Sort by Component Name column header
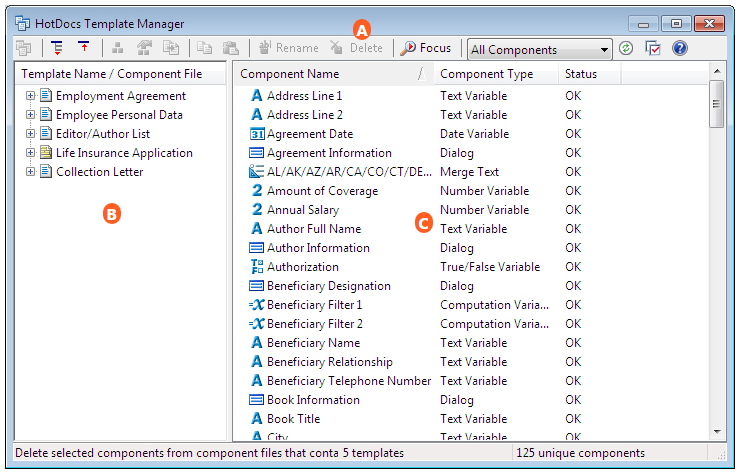The height and width of the screenshot is (475, 744). [x=334, y=74]
